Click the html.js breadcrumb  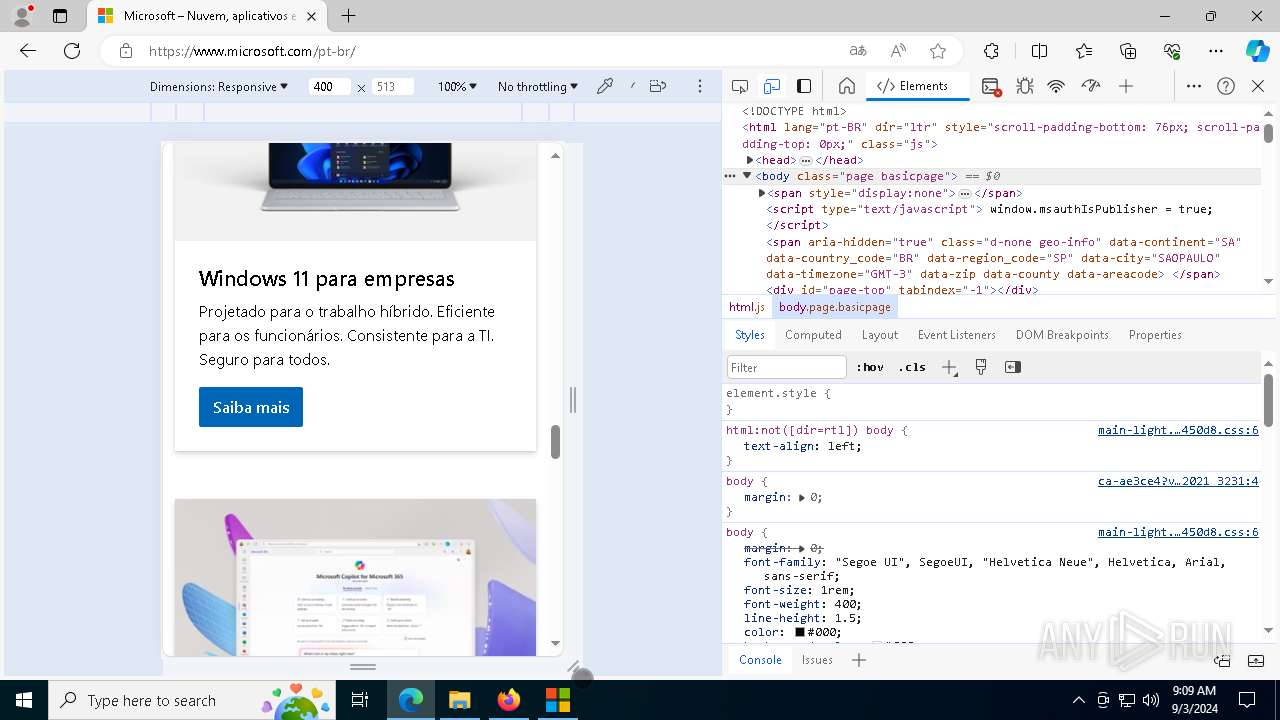point(747,307)
